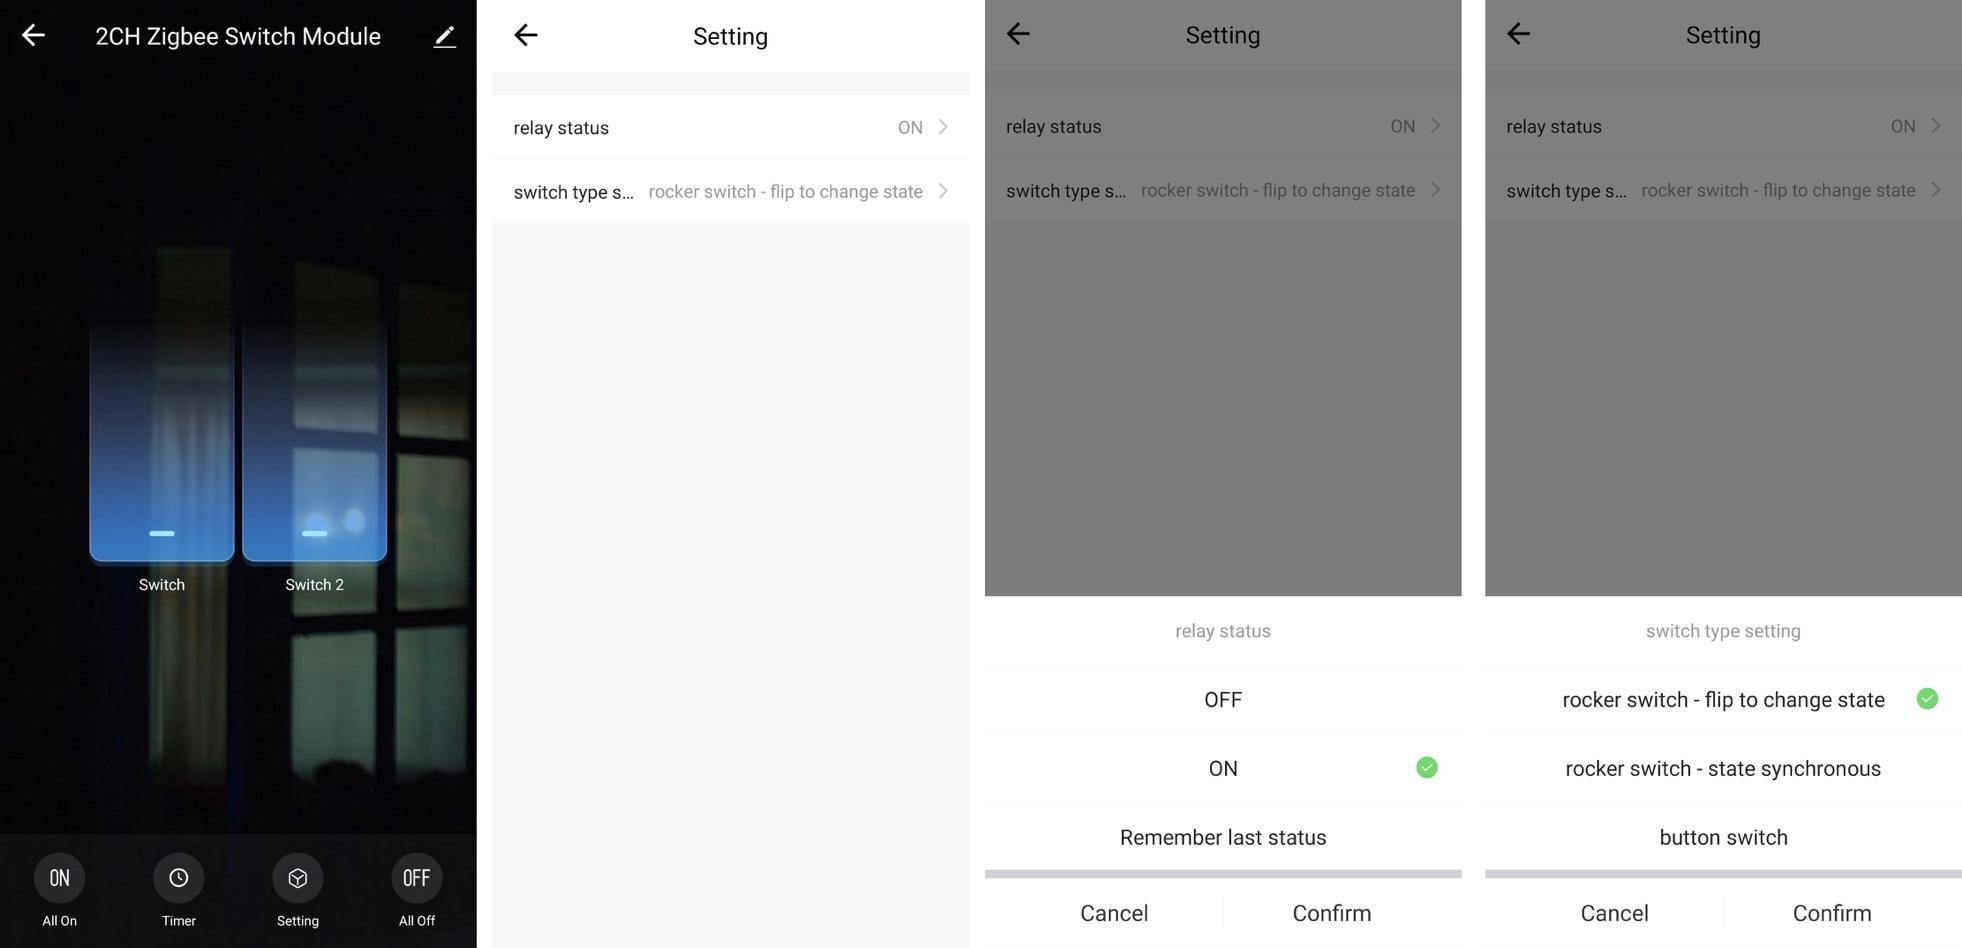Select OFF relay status option
The height and width of the screenshot is (948, 1962).
pos(1223,699)
